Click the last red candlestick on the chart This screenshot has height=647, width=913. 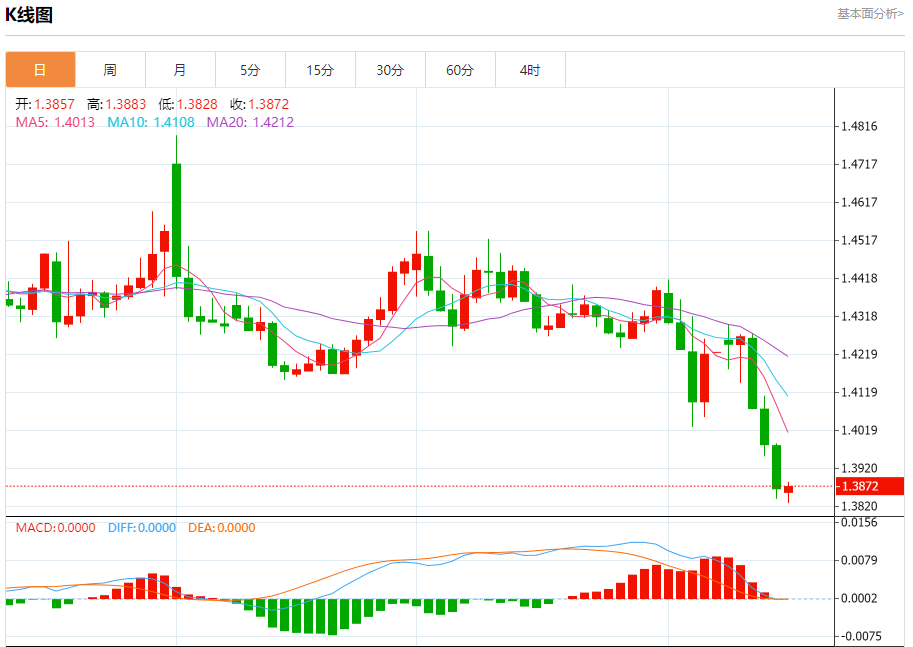tap(788, 489)
